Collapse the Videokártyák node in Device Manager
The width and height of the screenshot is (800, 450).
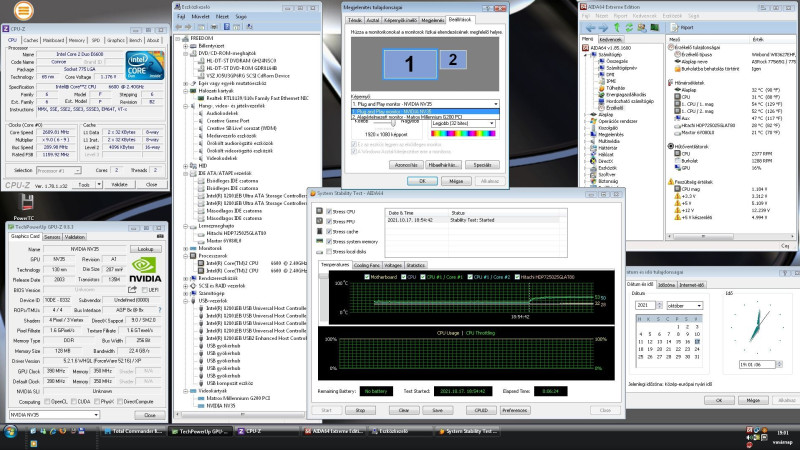click(186, 391)
